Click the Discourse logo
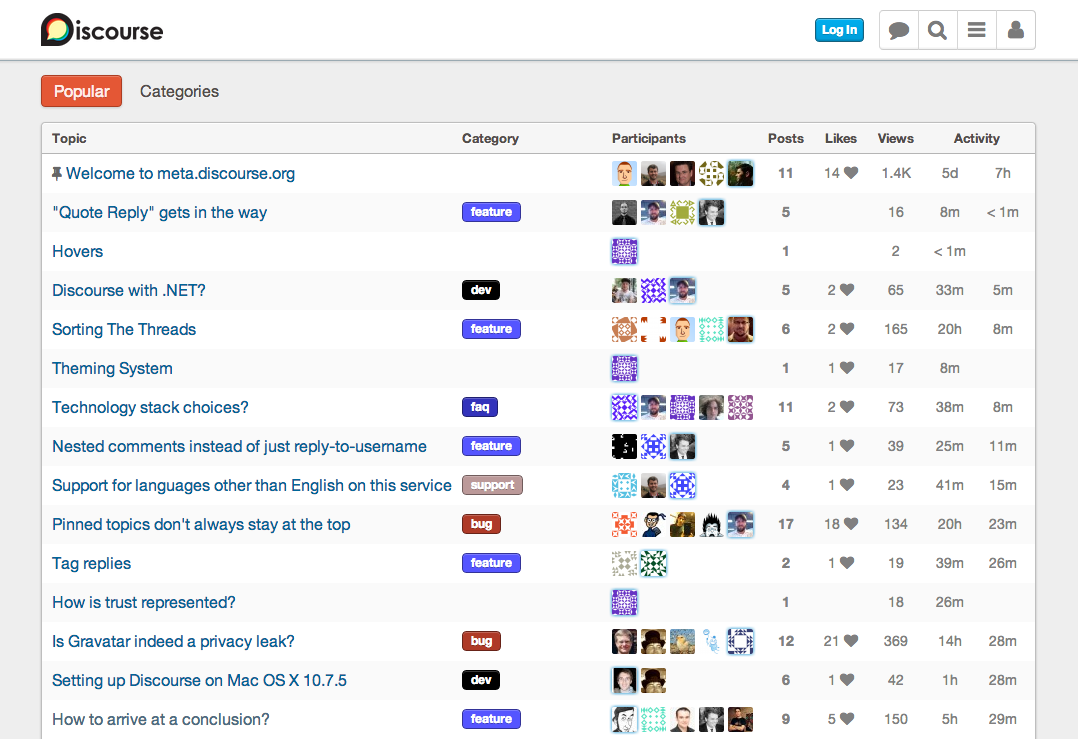1078x739 pixels. [x=102, y=30]
